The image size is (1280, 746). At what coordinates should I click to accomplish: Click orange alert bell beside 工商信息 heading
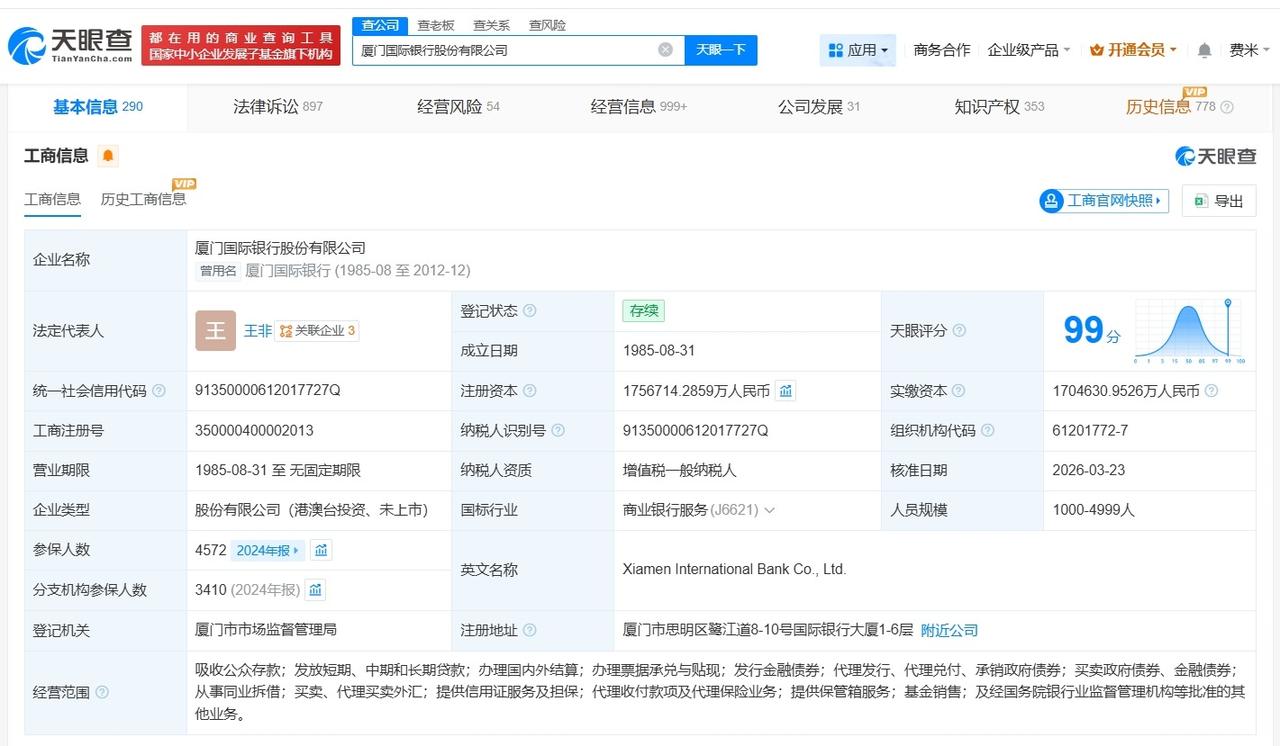click(x=108, y=156)
